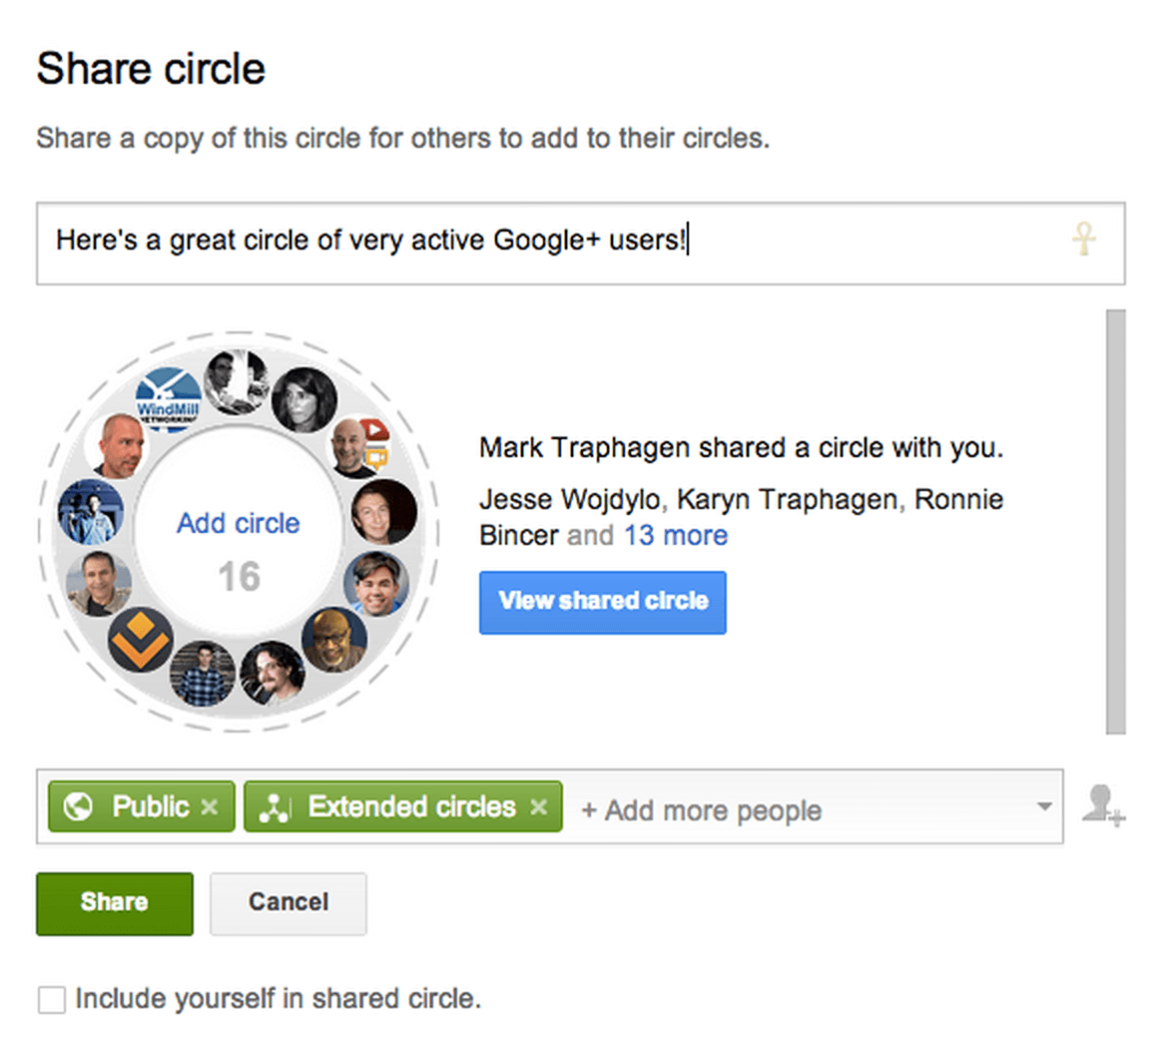The height and width of the screenshot is (1042, 1170).
Task: Click the avatar with YouTube play badge
Action: click(x=359, y=446)
